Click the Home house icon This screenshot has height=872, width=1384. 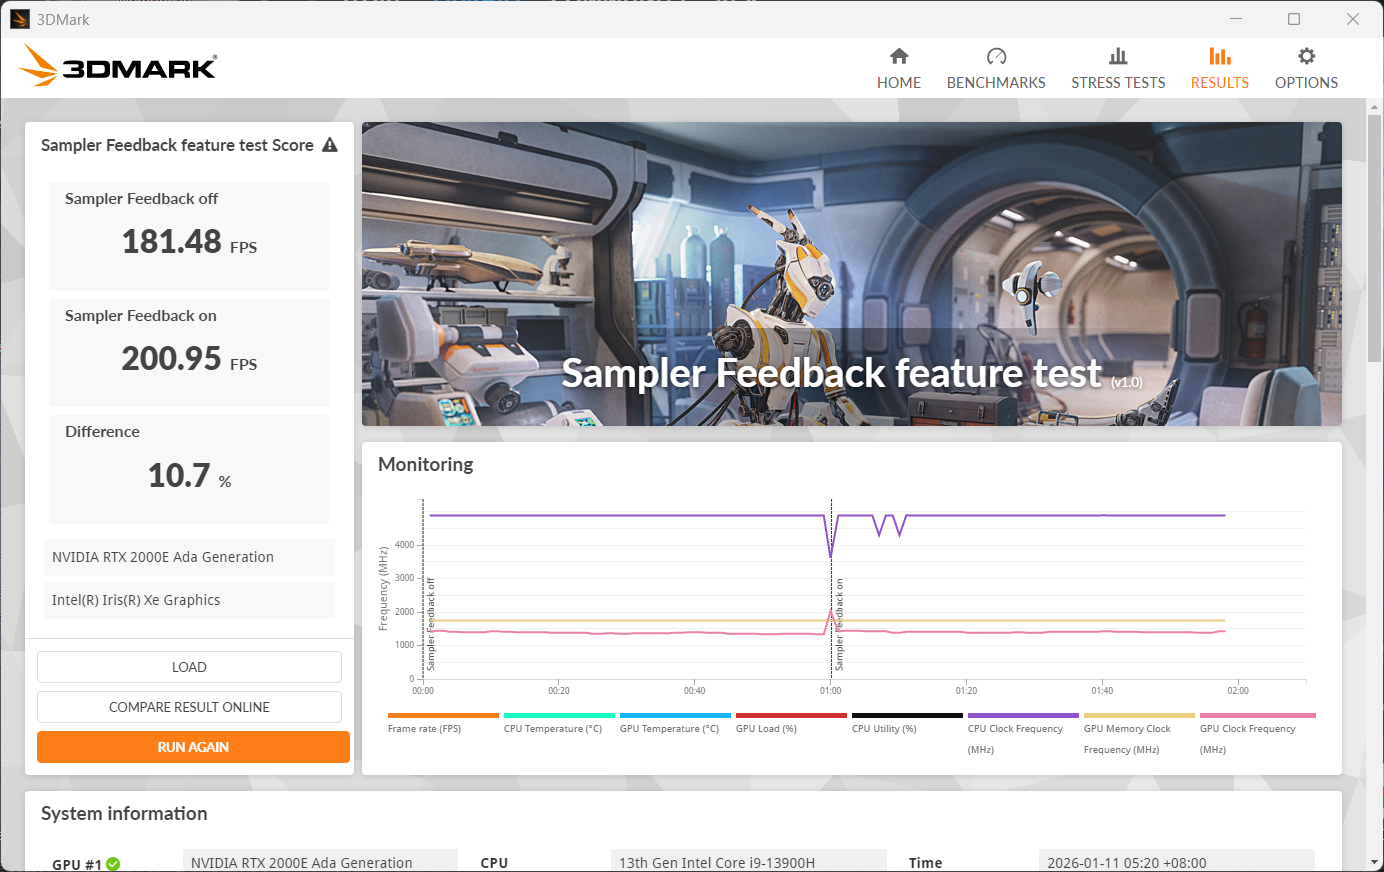[x=898, y=56]
